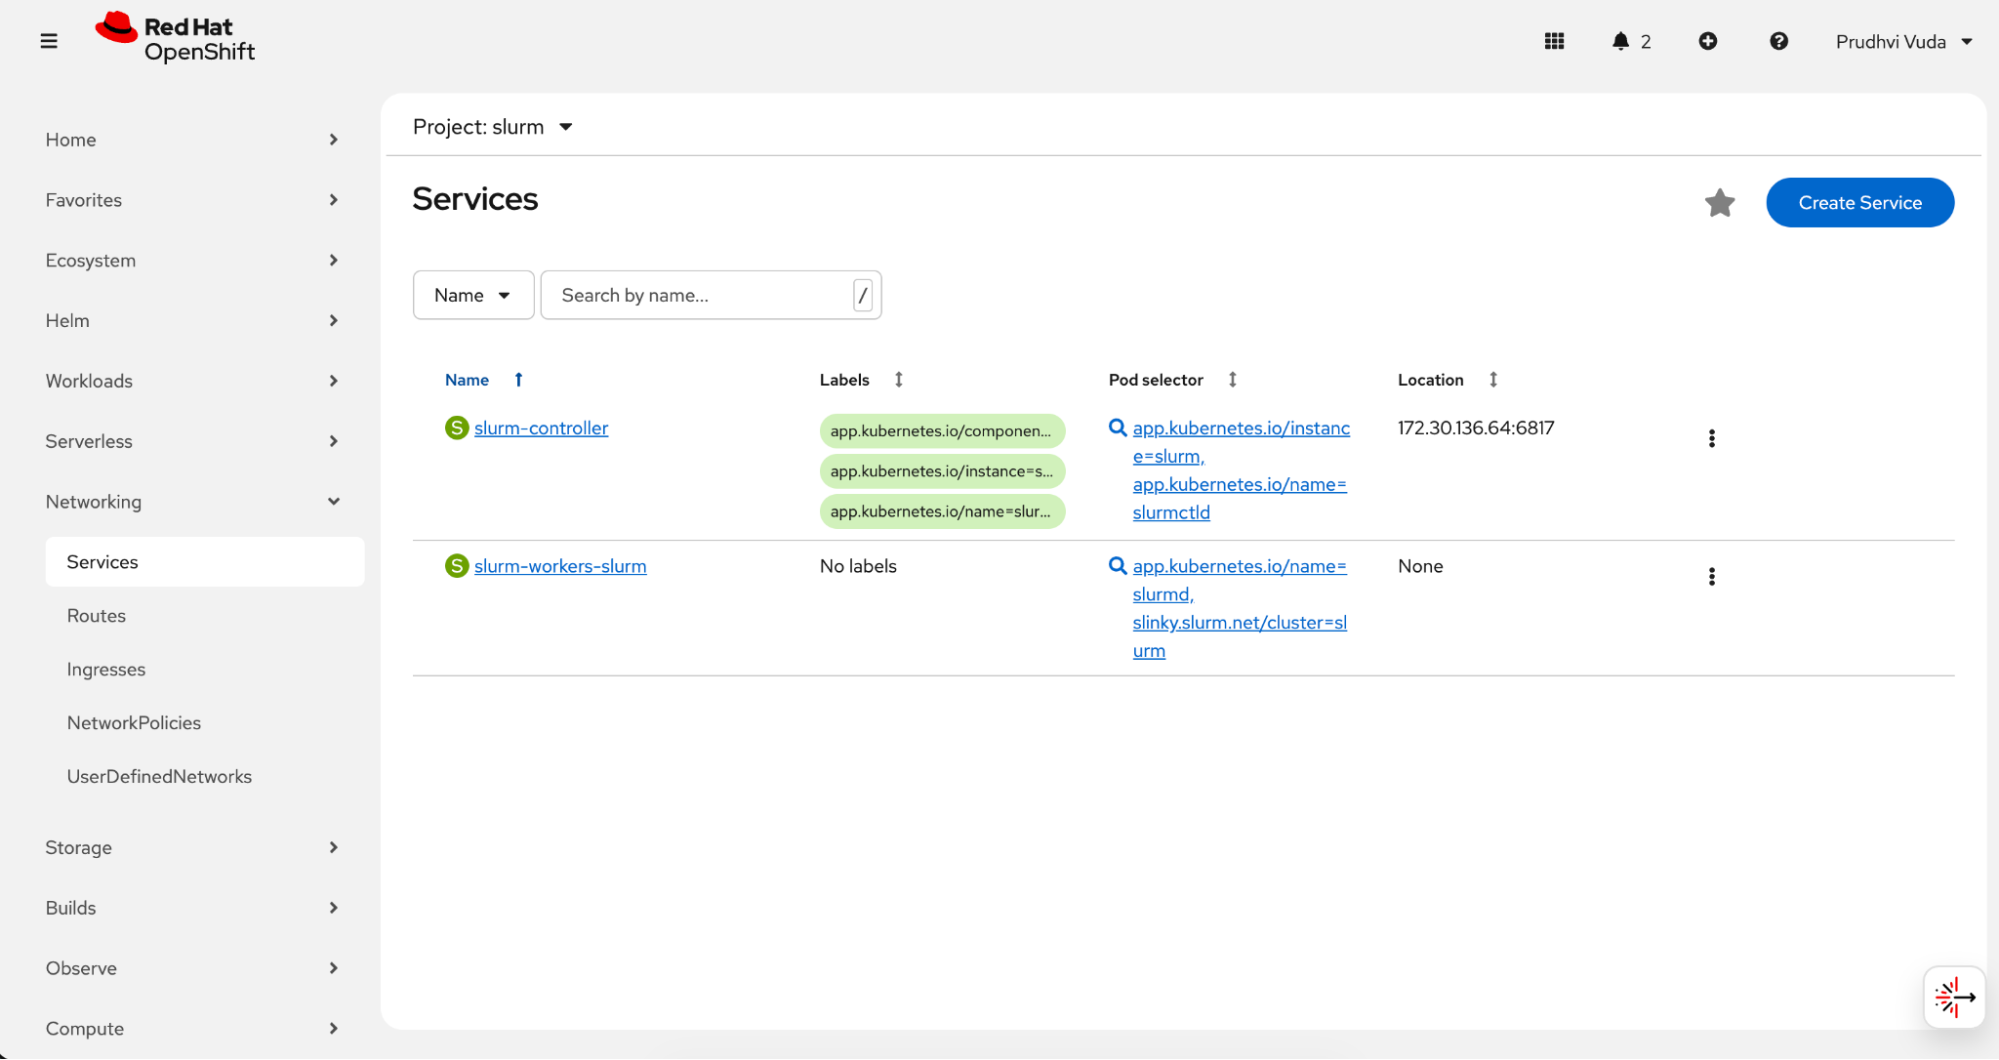Select NetworkPolicies in the sidebar

coord(134,723)
